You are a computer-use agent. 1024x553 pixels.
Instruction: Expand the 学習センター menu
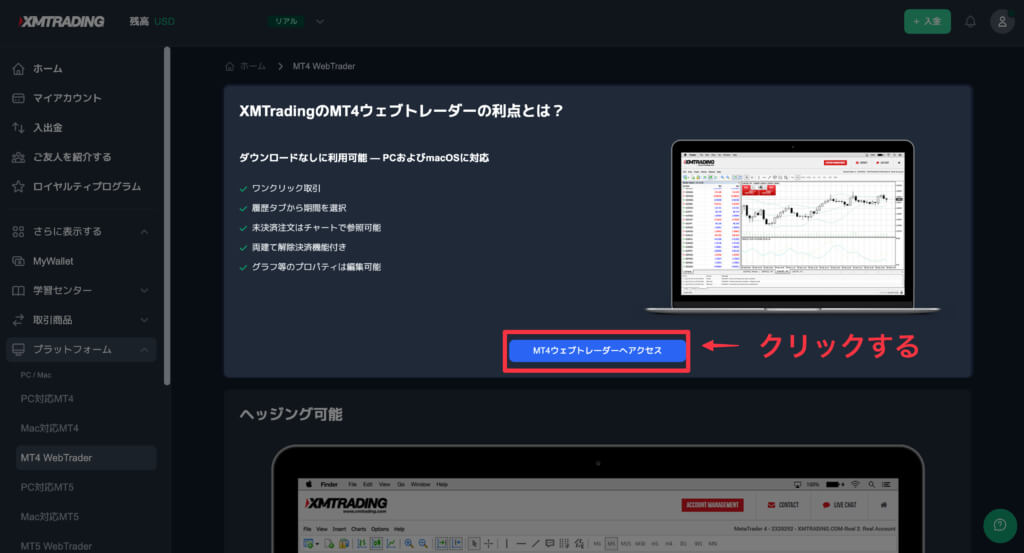pyautogui.click(x=144, y=291)
